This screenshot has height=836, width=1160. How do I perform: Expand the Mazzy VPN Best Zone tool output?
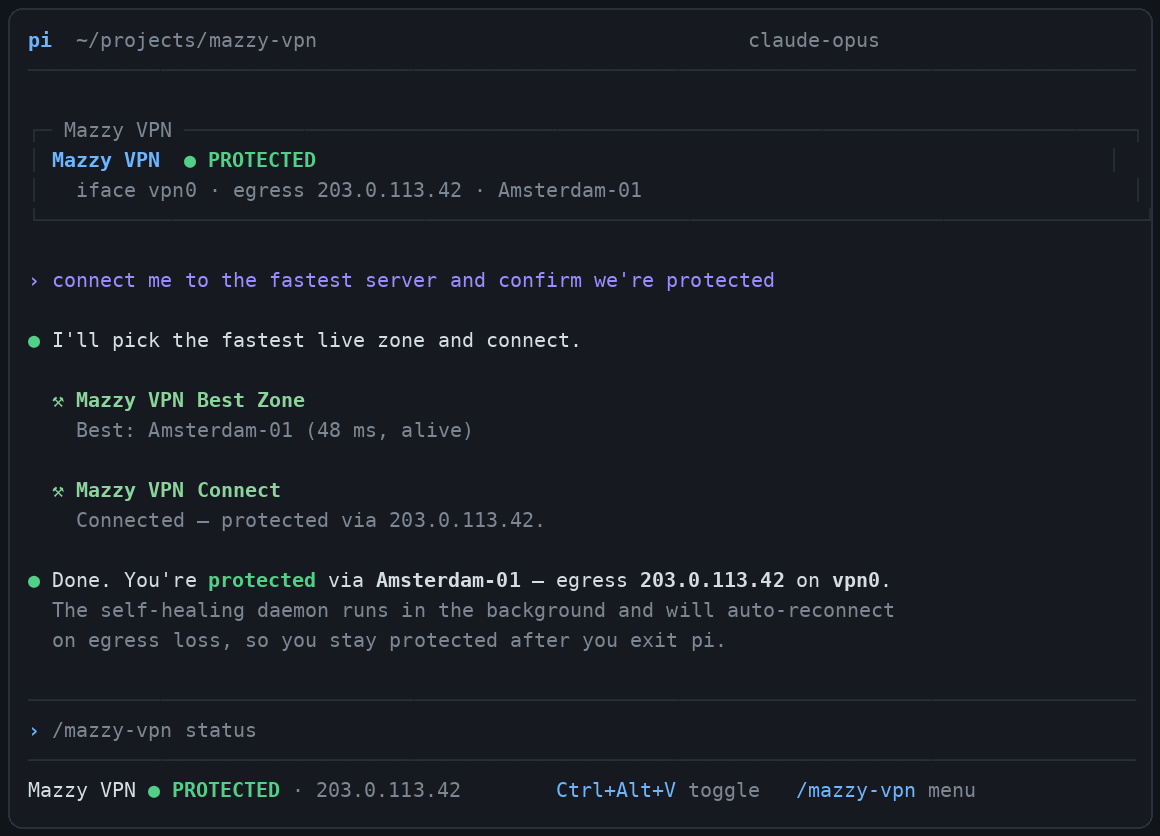click(190, 400)
